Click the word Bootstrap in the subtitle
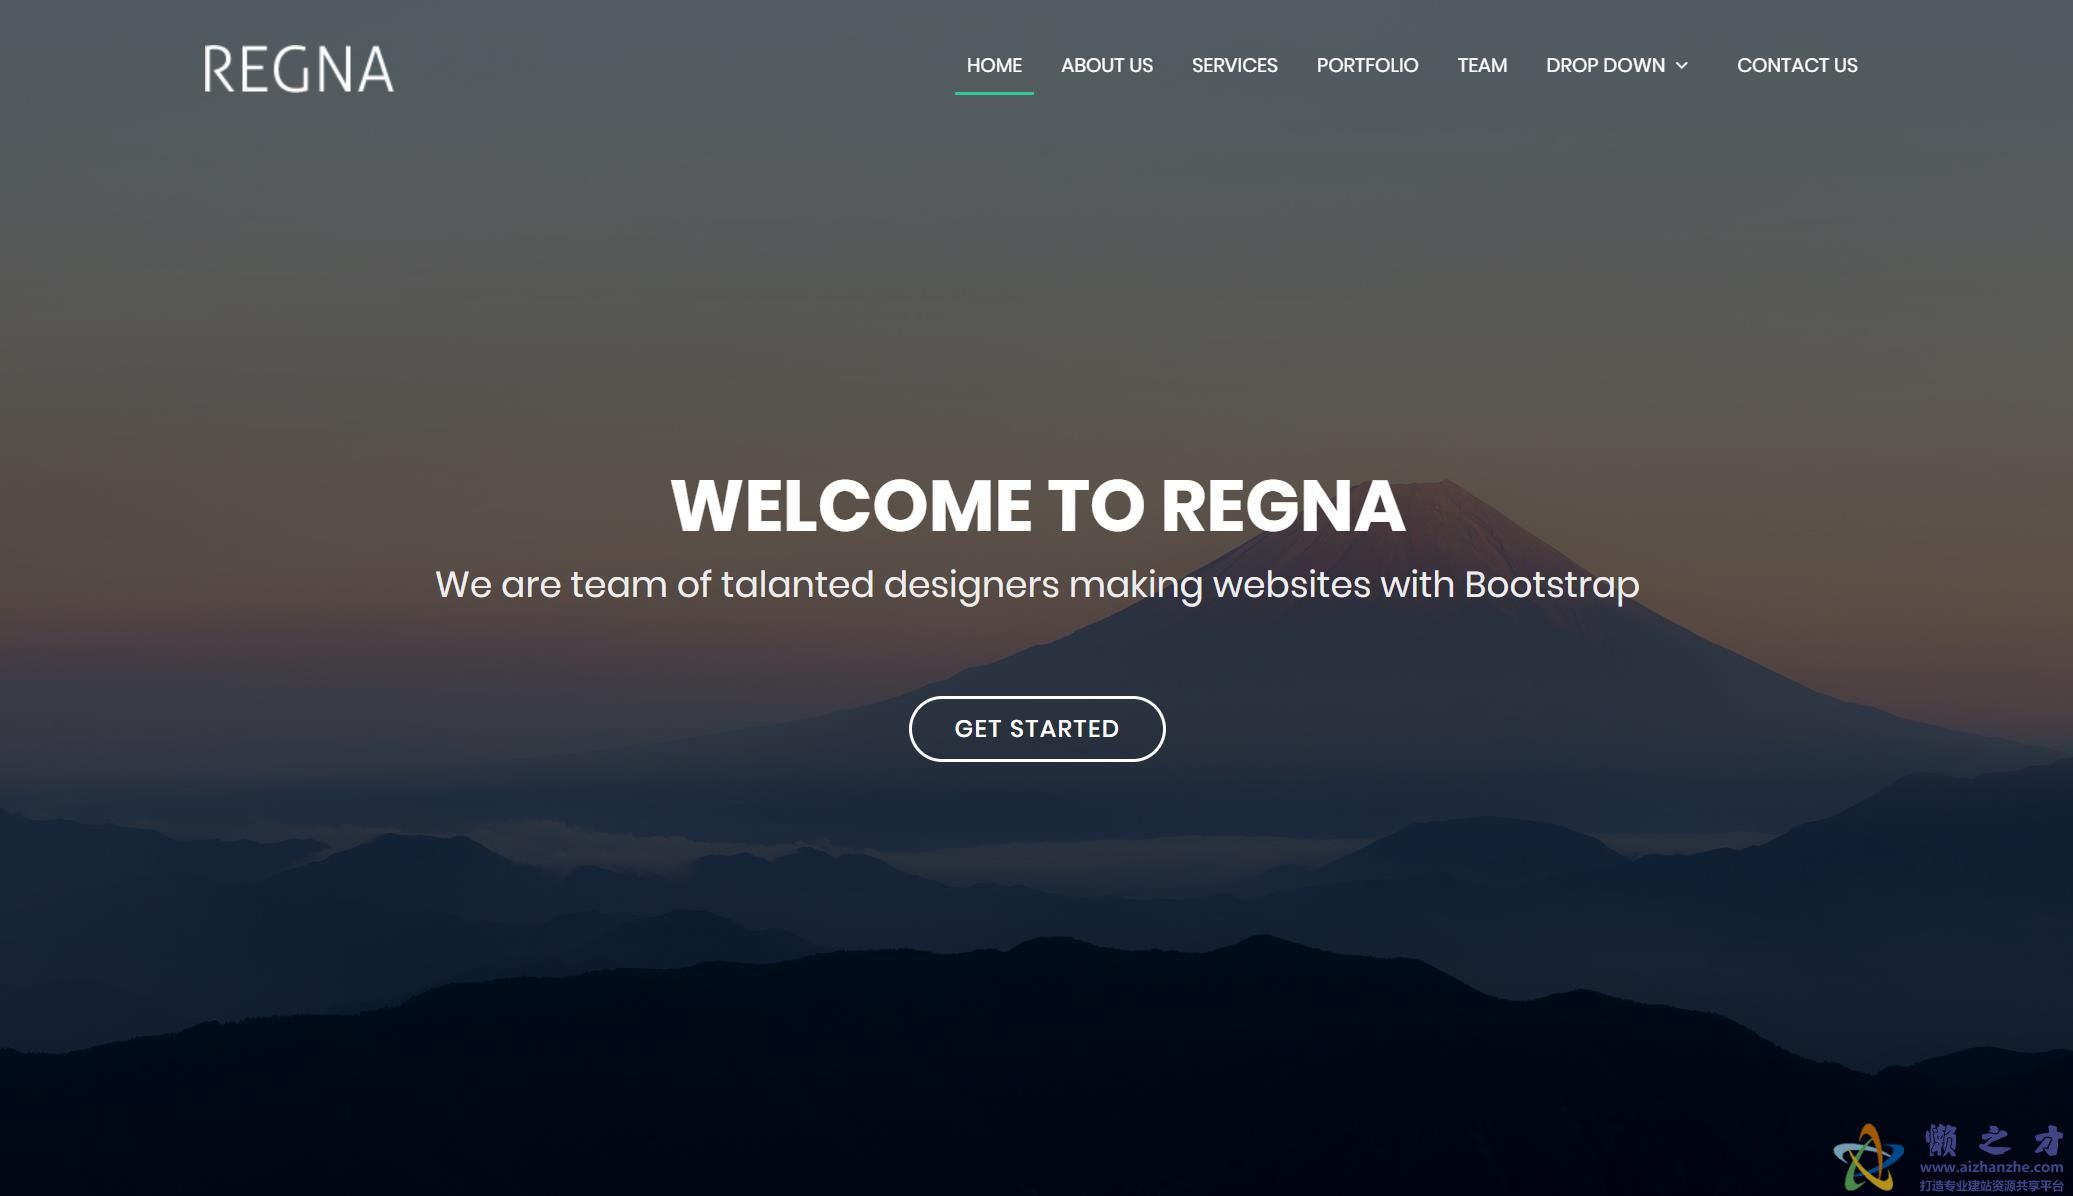This screenshot has width=2073, height=1196. tap(1552, 585)
